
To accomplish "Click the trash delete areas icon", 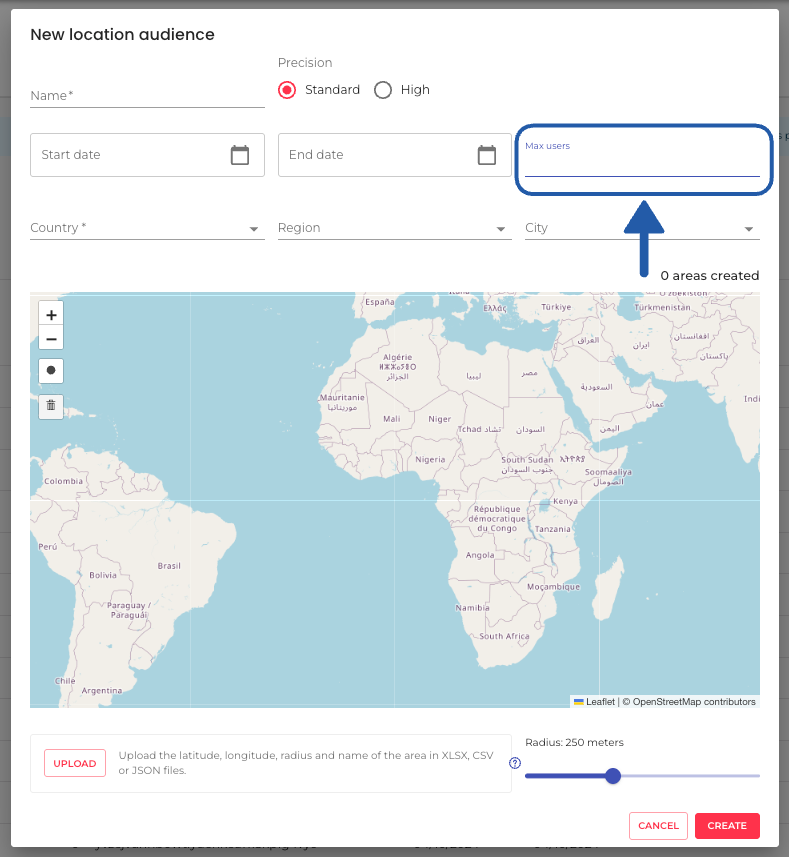I will point(51,406).
